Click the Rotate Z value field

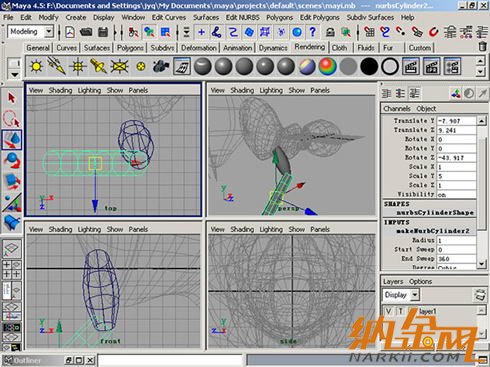pos(456,158)
